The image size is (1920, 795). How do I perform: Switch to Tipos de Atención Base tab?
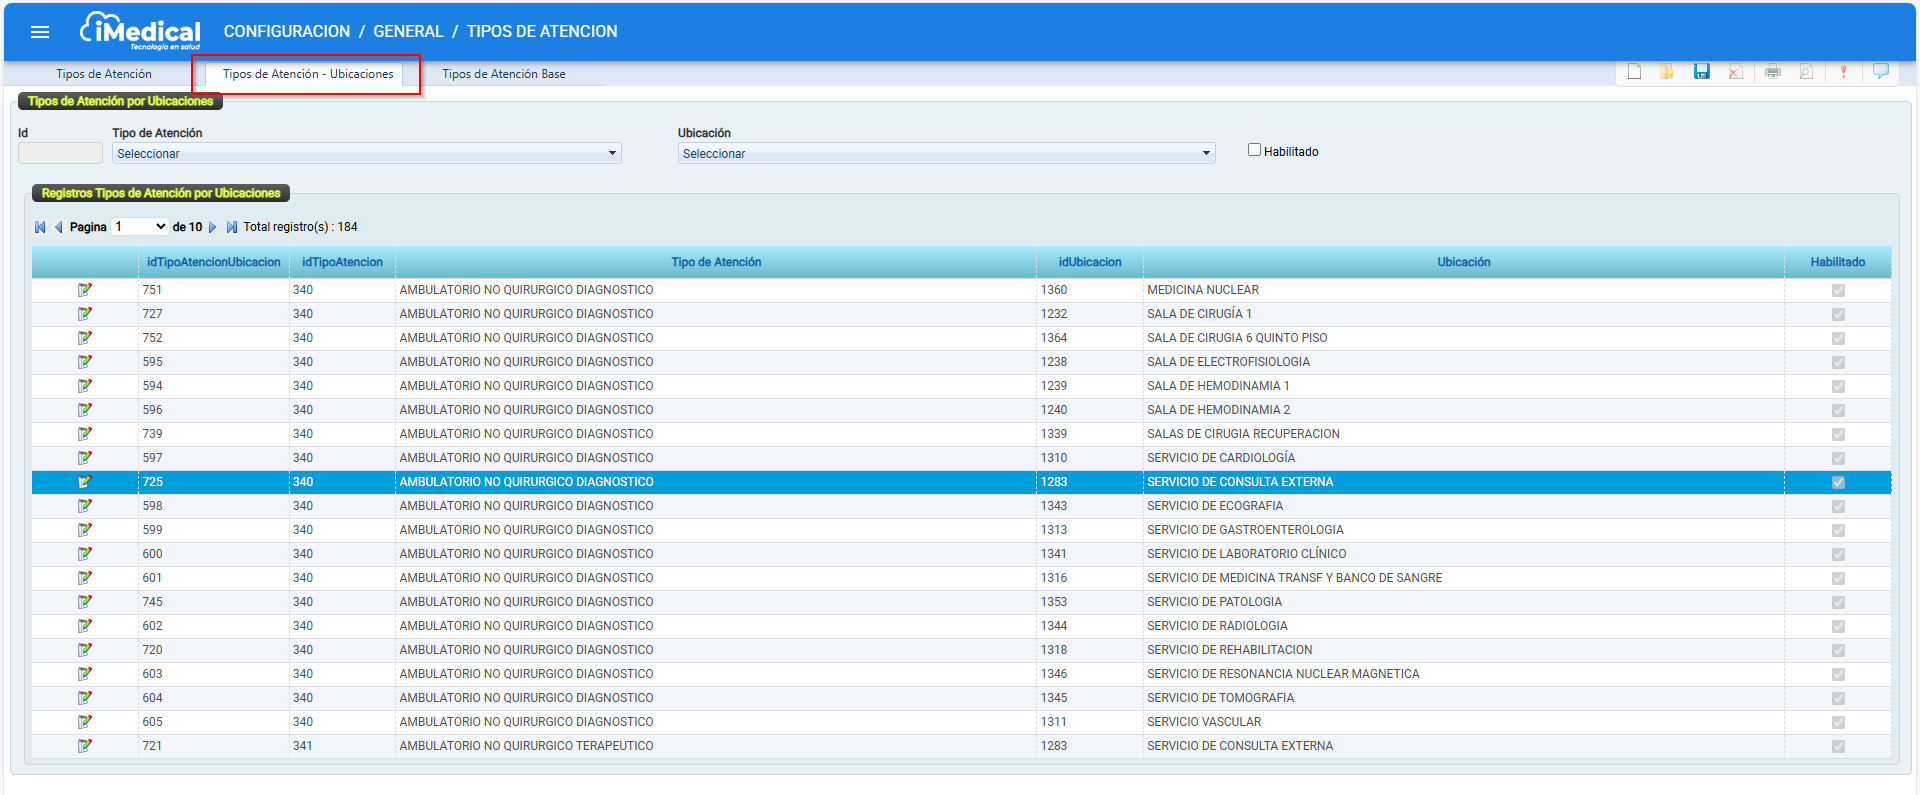coord(503,74)
